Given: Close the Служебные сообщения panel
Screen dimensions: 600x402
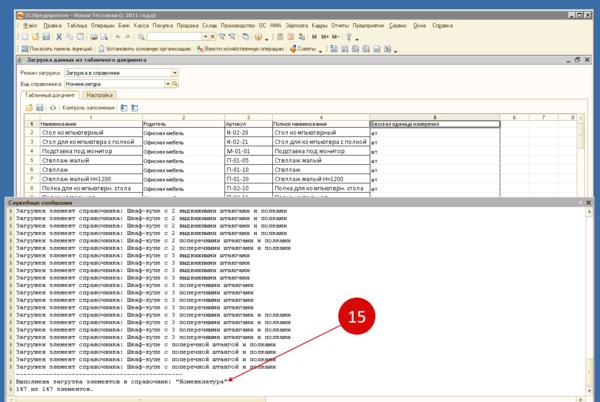Looking at the screenshot, I should coord(589,202).
